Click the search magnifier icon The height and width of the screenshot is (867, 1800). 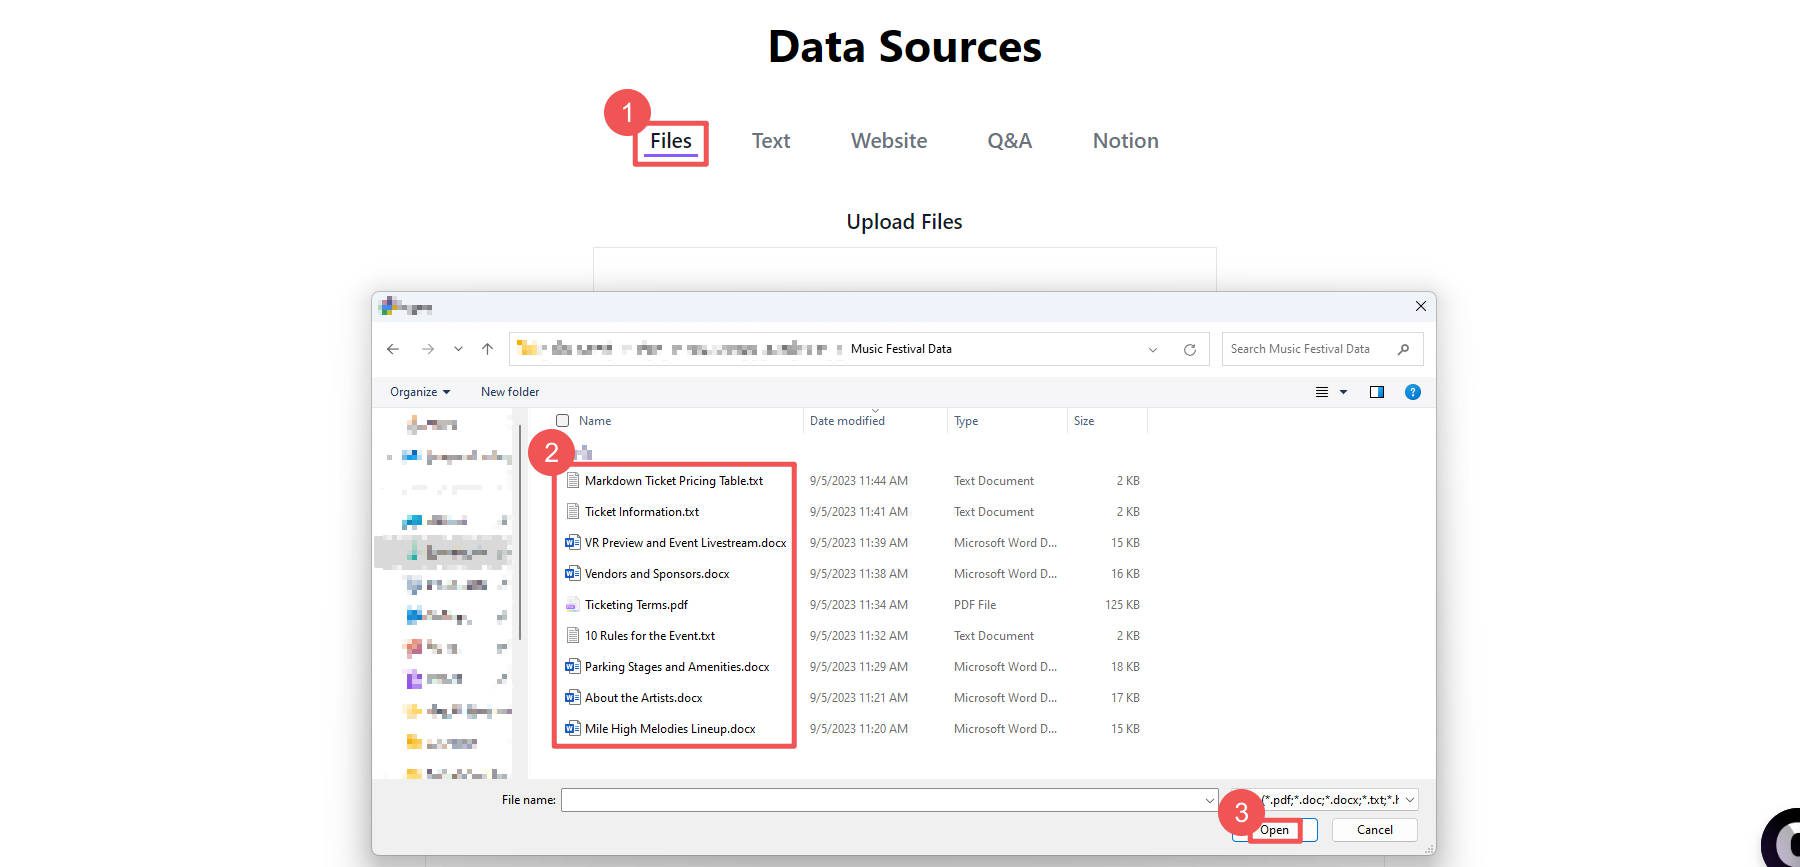[1403, 349]
